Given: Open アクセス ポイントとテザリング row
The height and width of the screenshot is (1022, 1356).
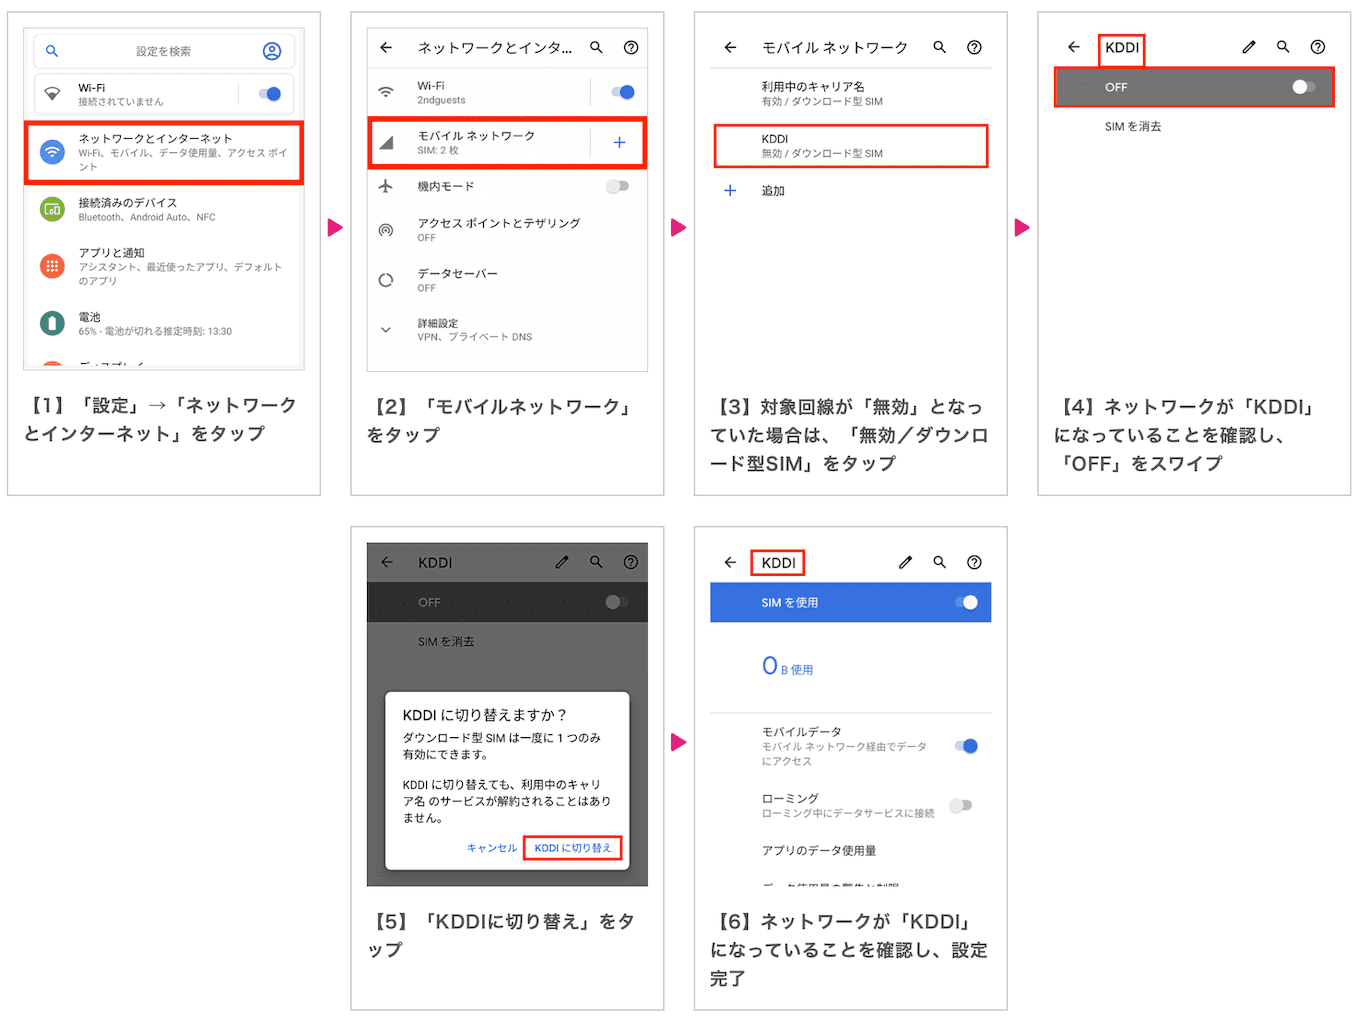Looking at the screenshot, I should [x=508, y=230].
